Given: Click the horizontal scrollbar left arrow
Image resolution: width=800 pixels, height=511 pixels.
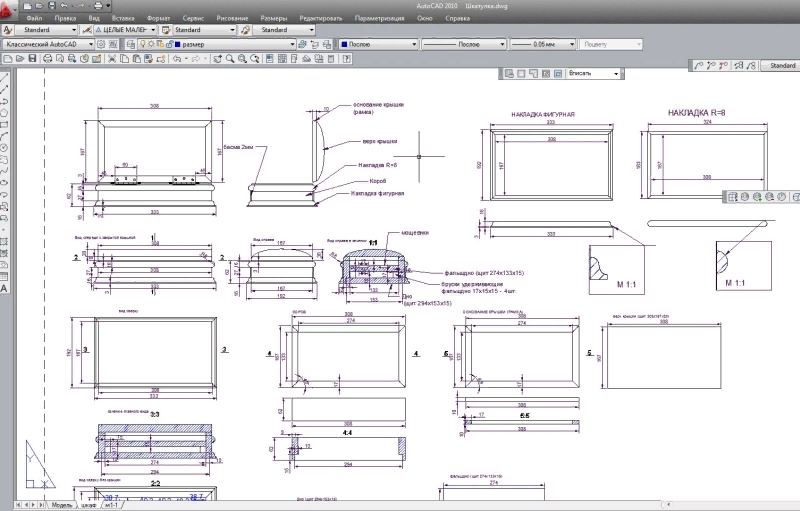Looking at the screenshot, I should click(668, 505).
